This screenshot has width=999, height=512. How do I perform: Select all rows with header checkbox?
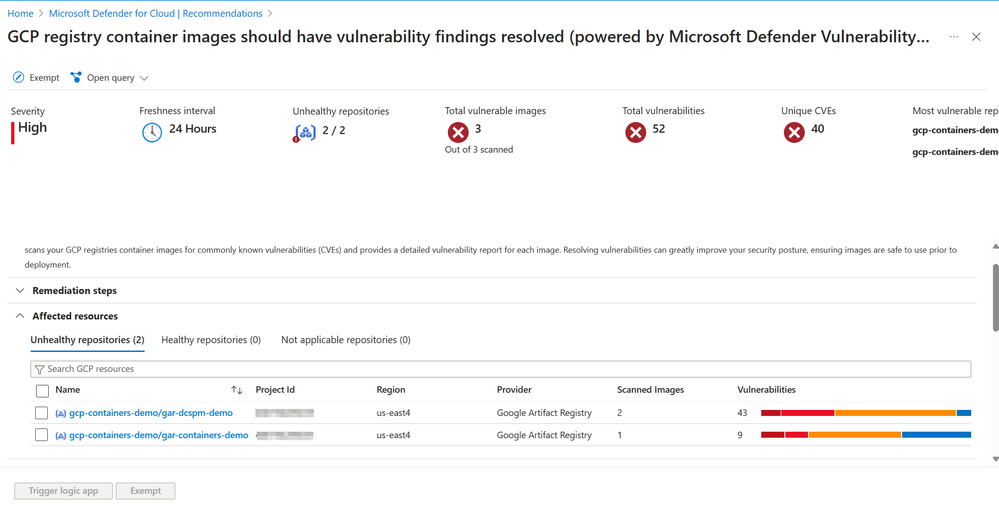[42, 390]
